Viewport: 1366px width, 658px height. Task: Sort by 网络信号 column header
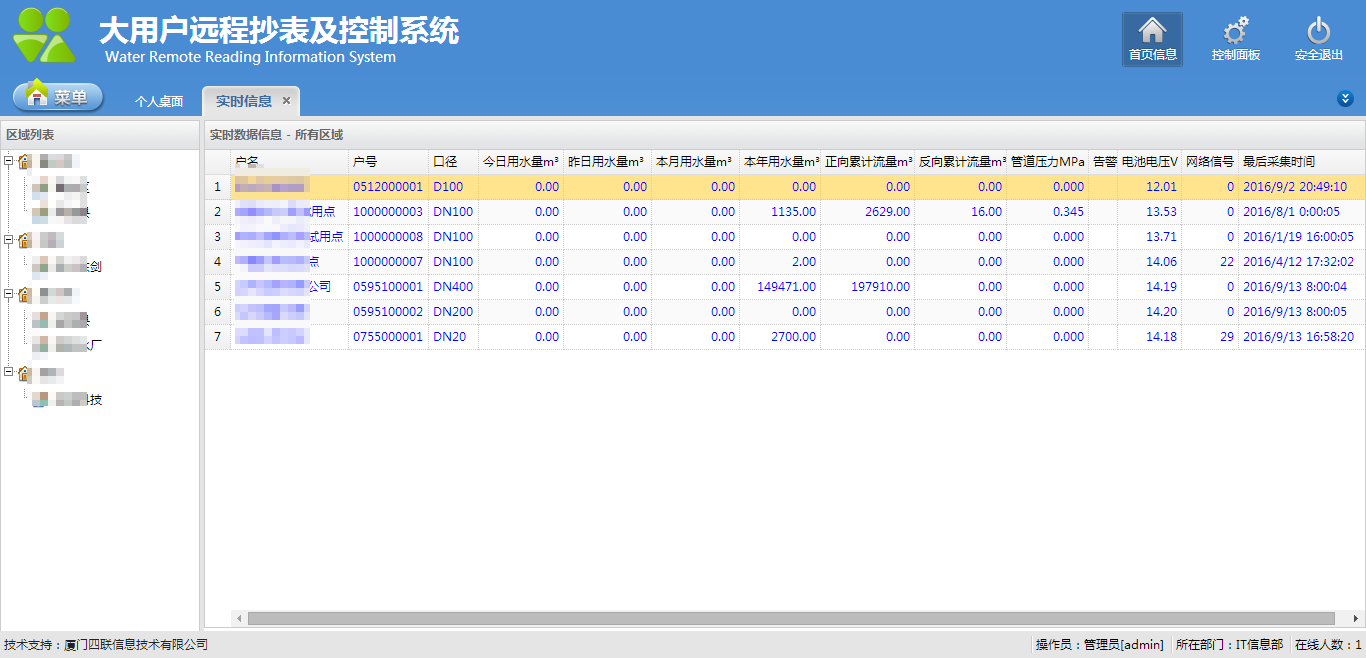(1210, 162)
